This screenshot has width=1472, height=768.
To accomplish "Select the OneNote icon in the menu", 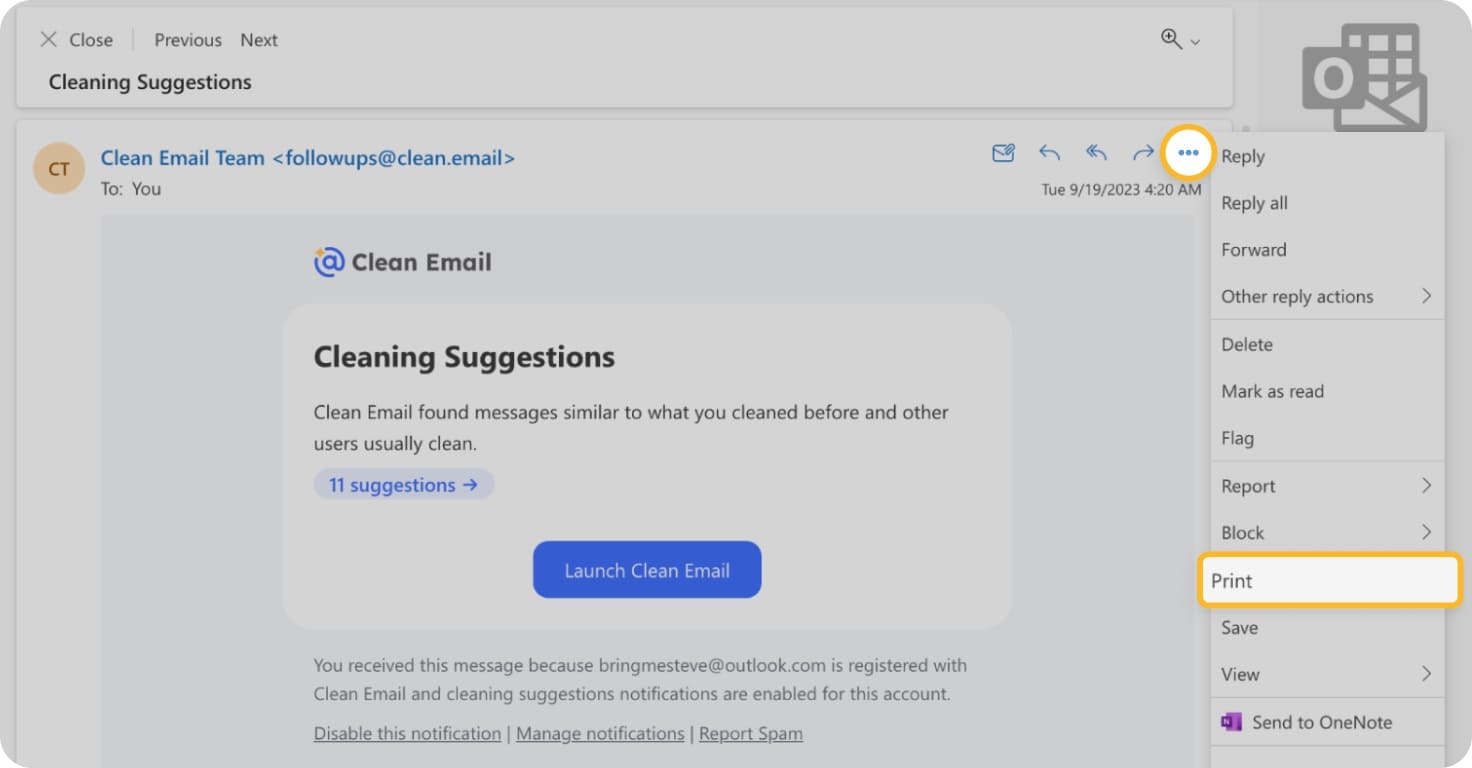I will [x=1233, y=721].
